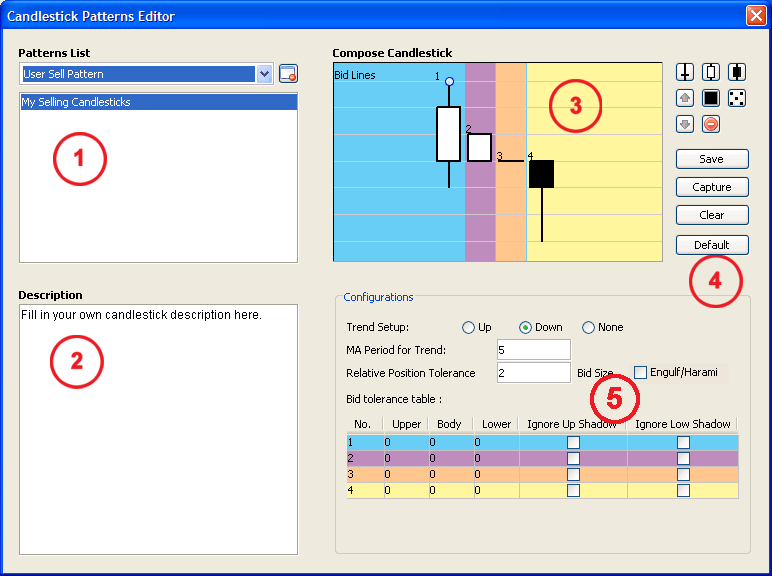Image resolution: width=772 pixels, height=576 pixels.
Task: Click the delete pattern icon beside dropdown
Action: [288, 73]
